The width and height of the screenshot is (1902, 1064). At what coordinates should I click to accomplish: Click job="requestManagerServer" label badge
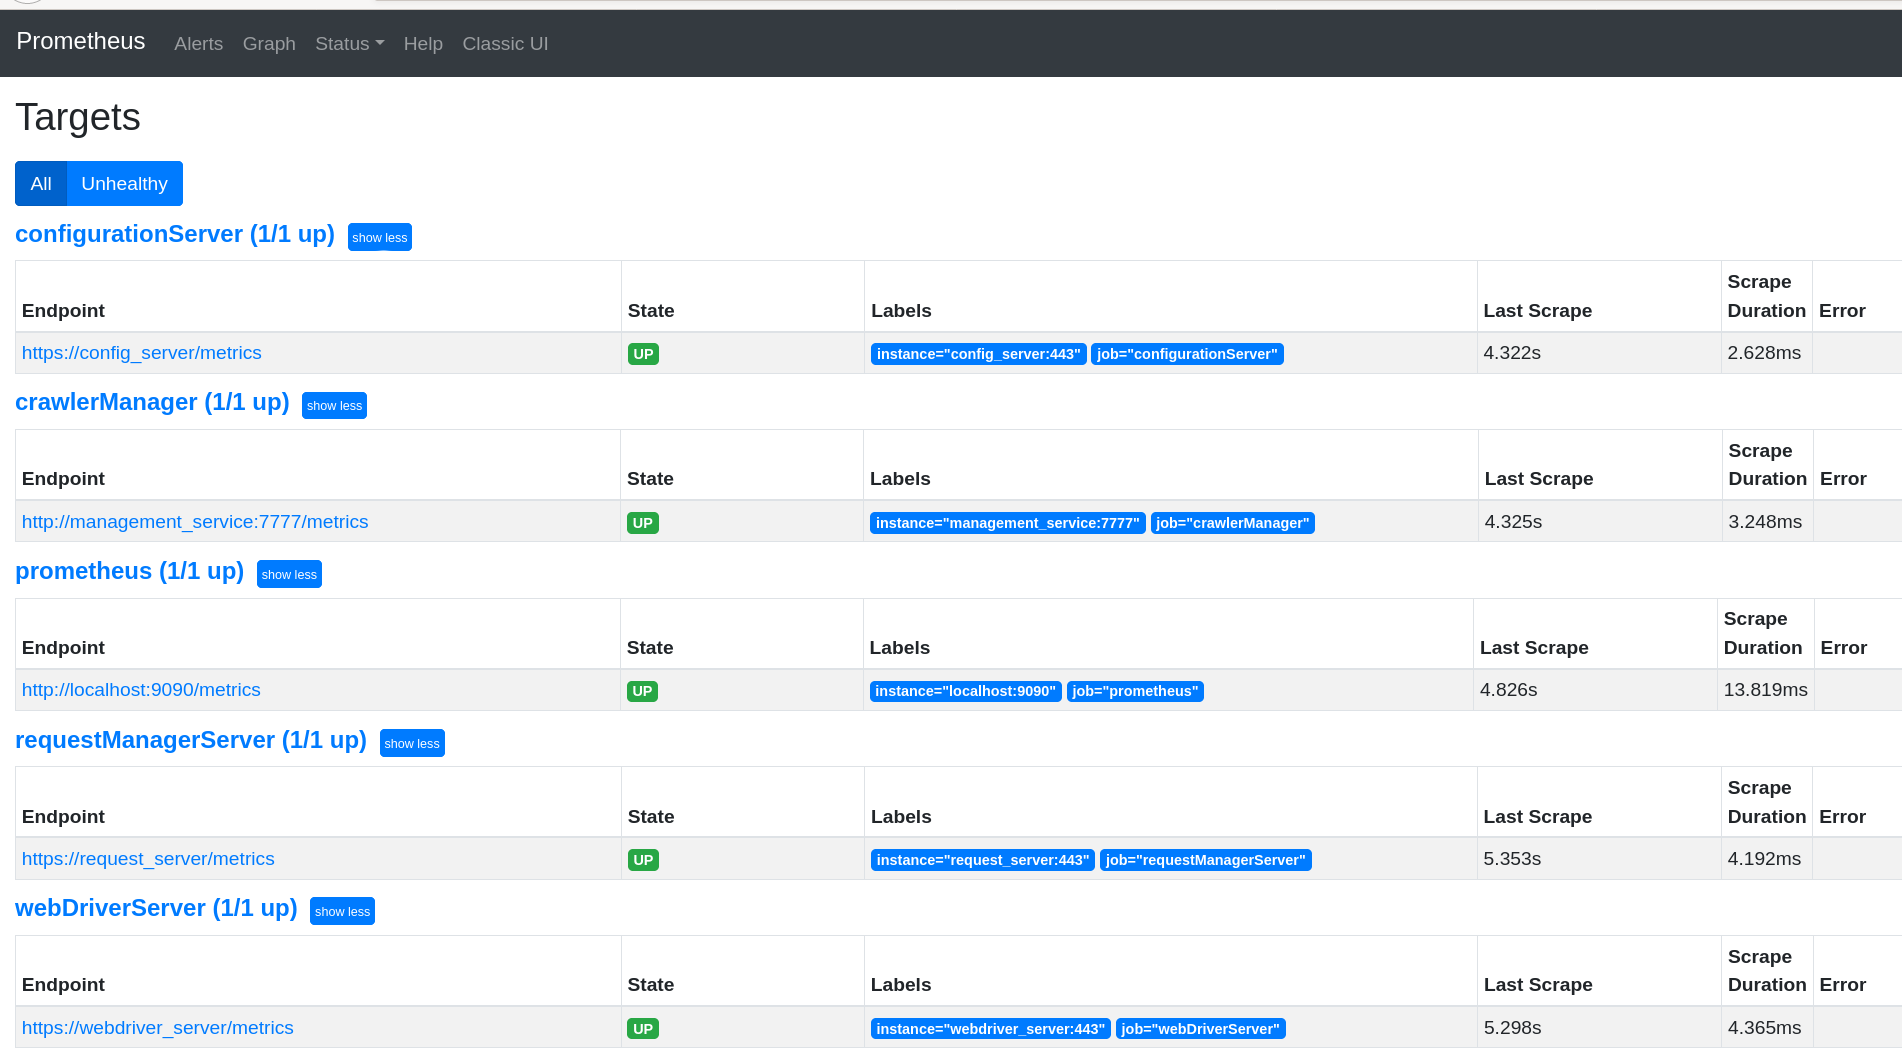tap(1206, 860)
